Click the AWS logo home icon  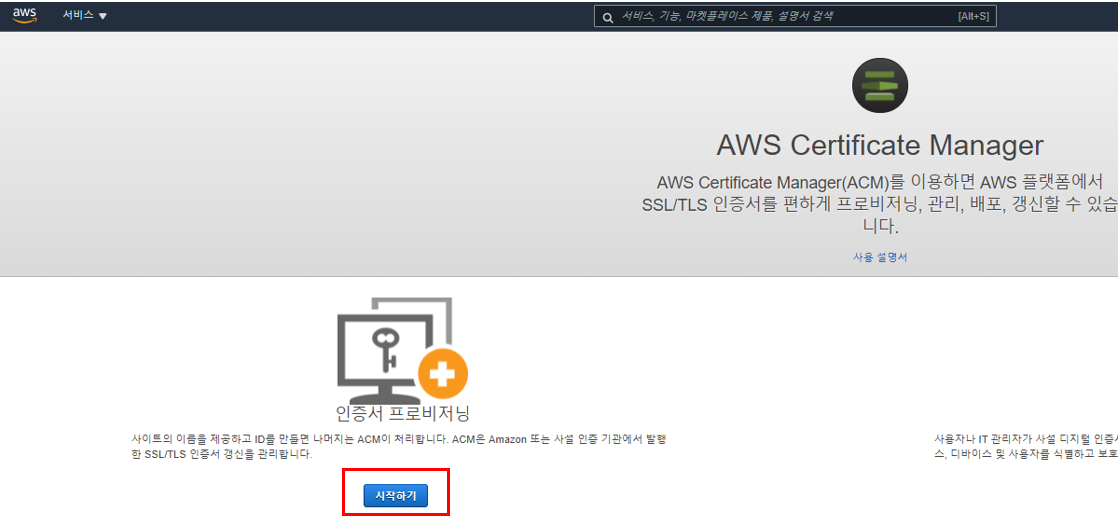[24, 15]
